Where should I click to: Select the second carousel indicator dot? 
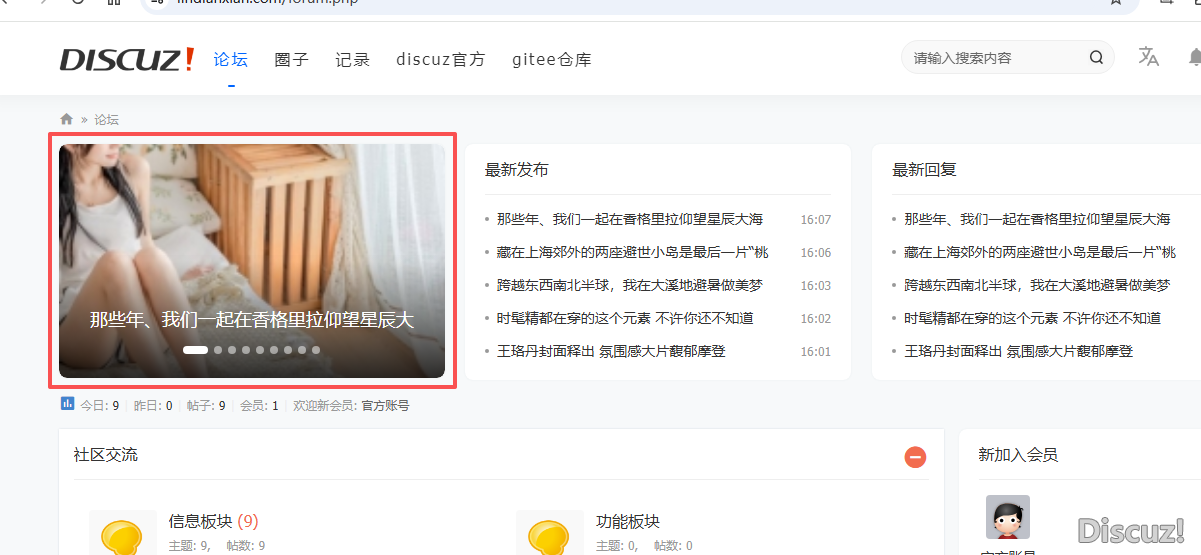218,350
